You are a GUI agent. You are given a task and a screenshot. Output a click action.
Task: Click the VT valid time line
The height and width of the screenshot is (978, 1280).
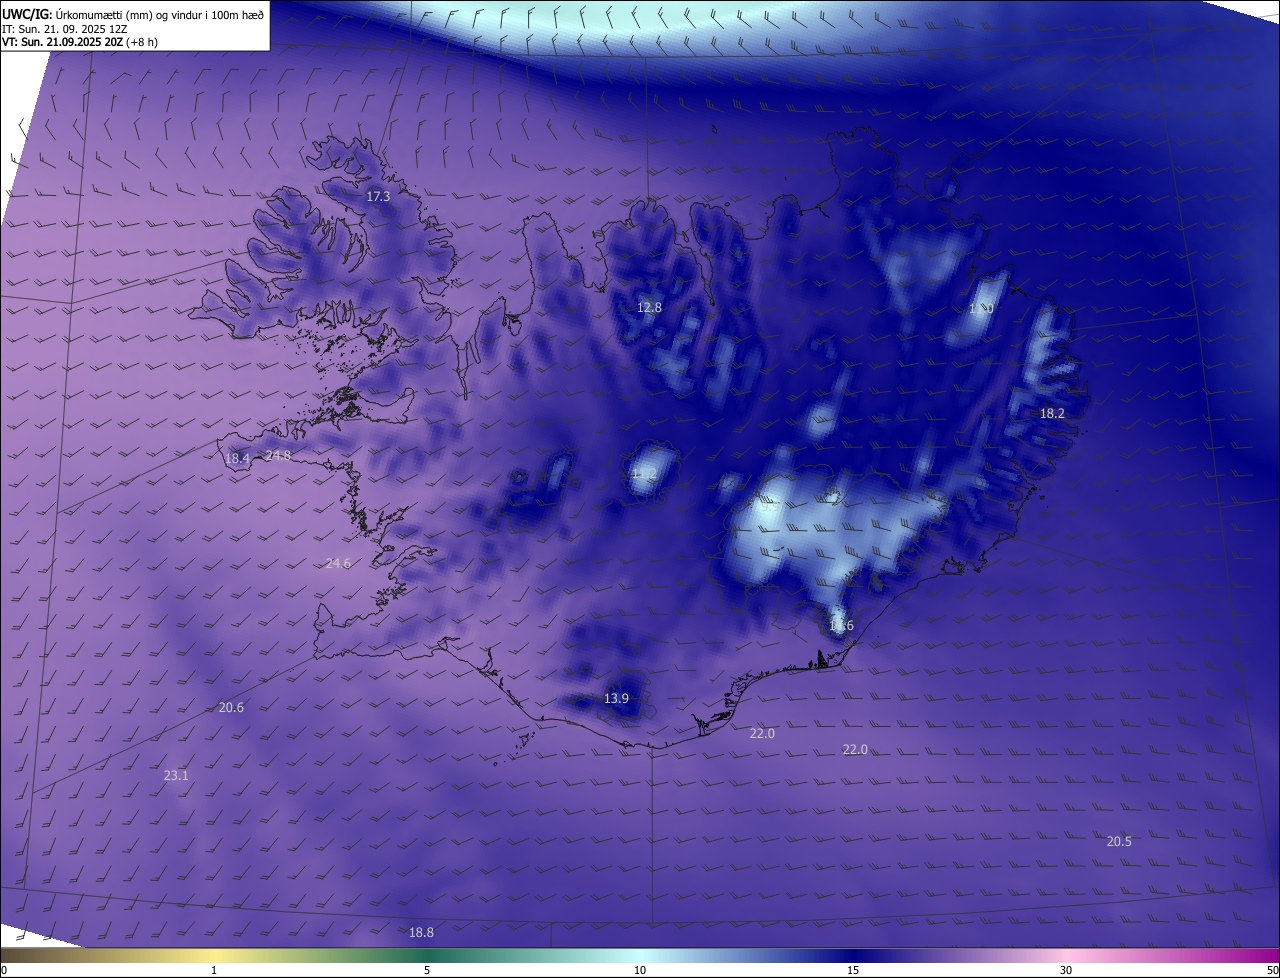click(x=80, y=42)
